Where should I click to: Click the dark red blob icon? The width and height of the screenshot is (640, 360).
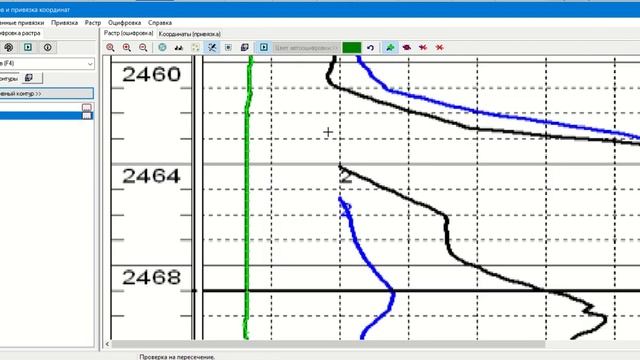[x=407, y=47]
